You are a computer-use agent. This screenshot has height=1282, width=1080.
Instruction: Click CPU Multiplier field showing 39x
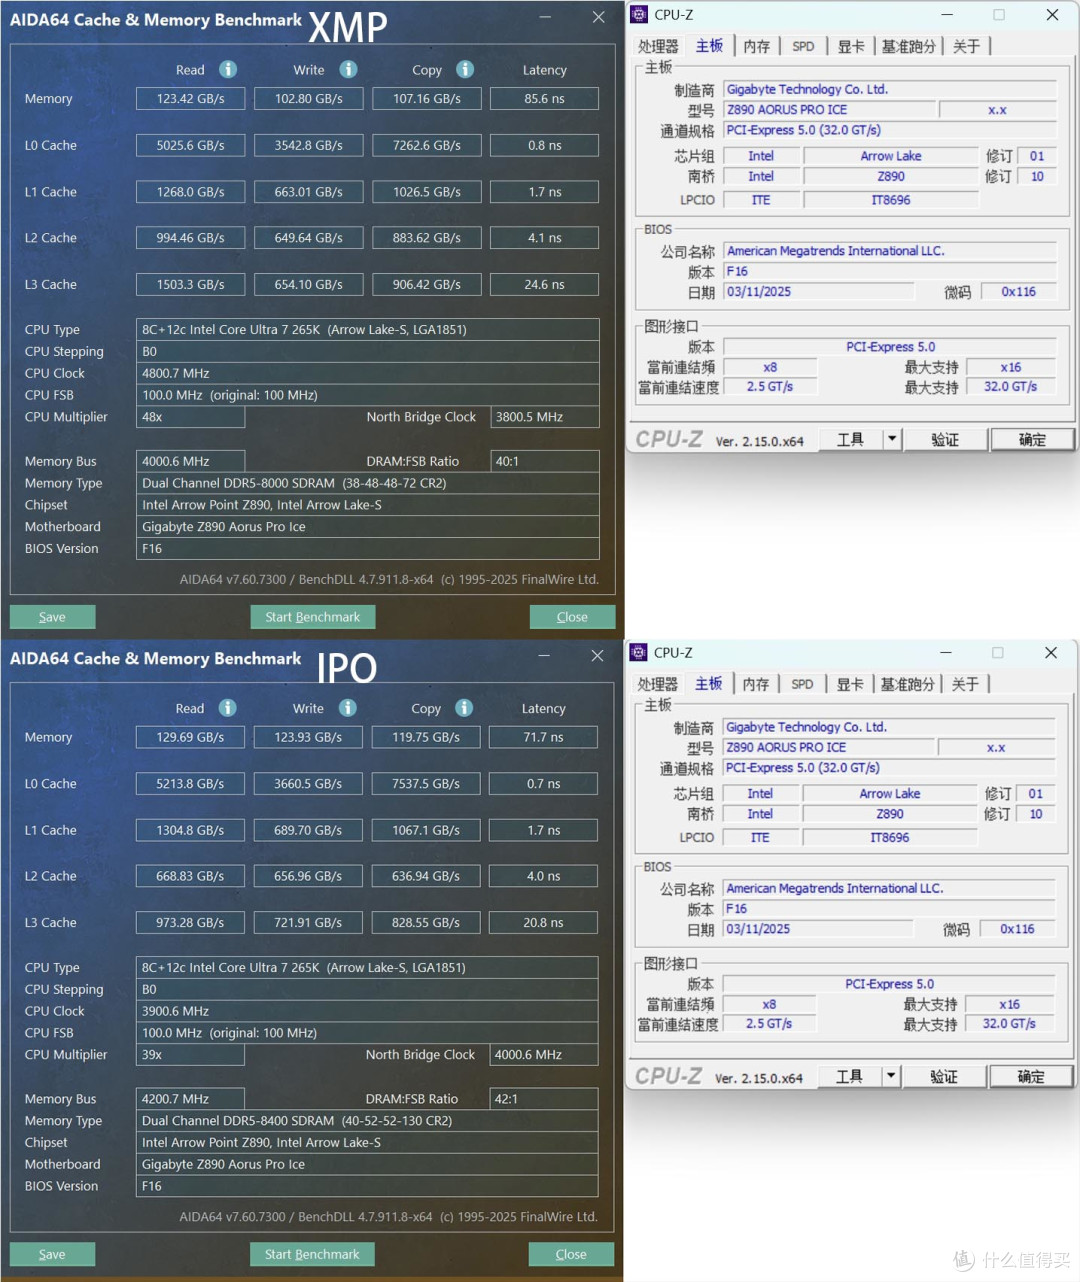coord(190,1055)
